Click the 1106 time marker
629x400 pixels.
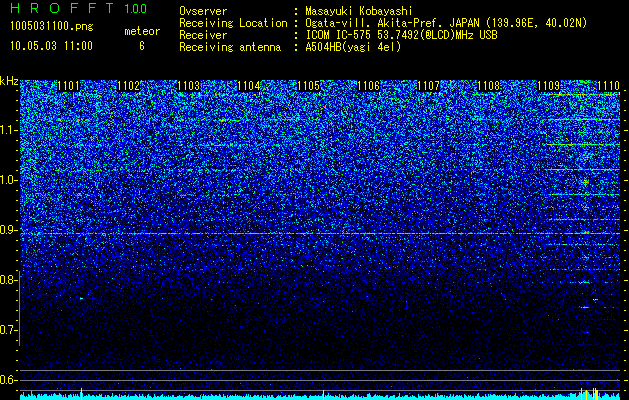368,86
